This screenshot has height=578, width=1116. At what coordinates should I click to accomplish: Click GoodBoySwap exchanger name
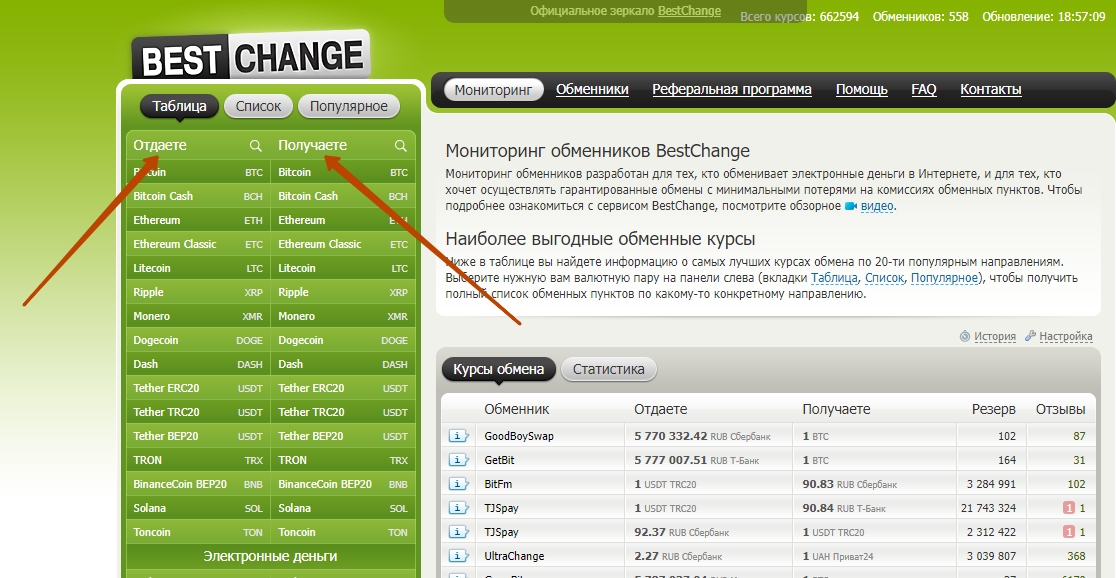[519, 436]
